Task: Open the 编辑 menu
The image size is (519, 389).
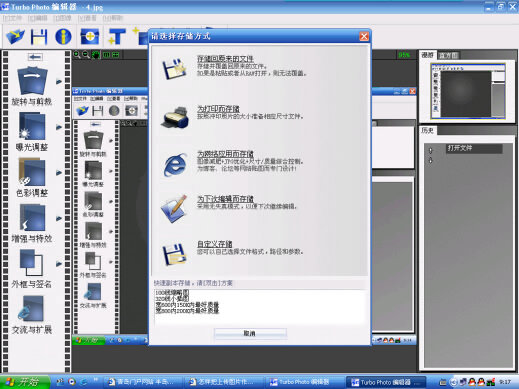Action: coord(38,18)
